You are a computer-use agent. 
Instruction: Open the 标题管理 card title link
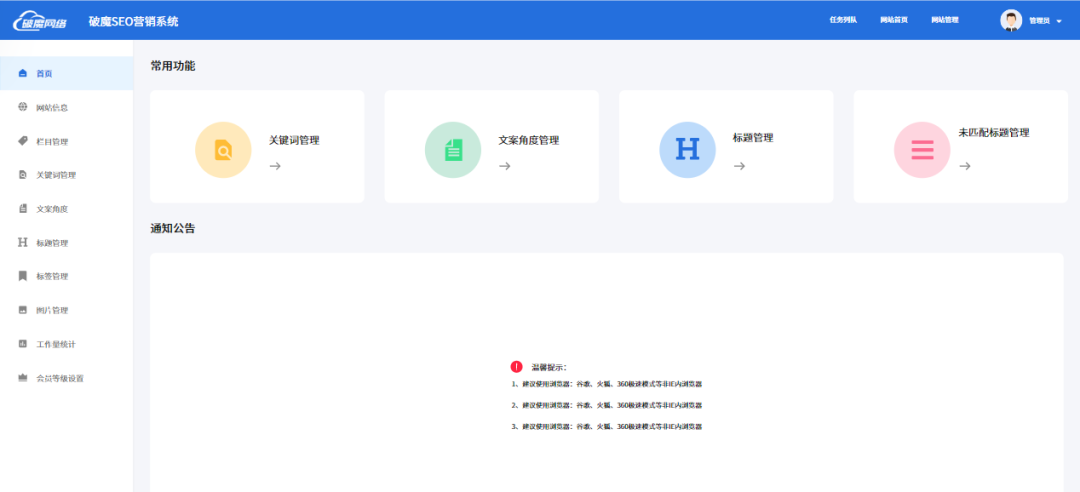[x=753, y=137]
